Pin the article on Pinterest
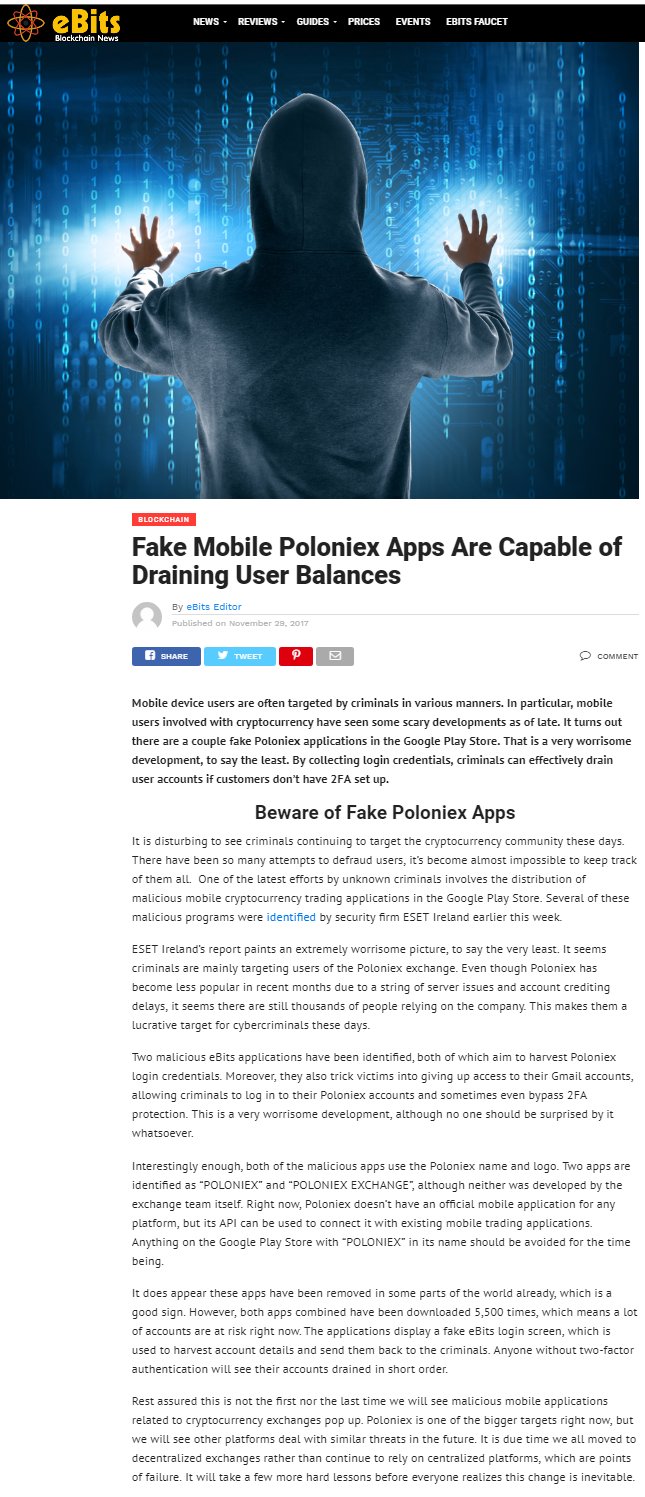 [296, 656]
